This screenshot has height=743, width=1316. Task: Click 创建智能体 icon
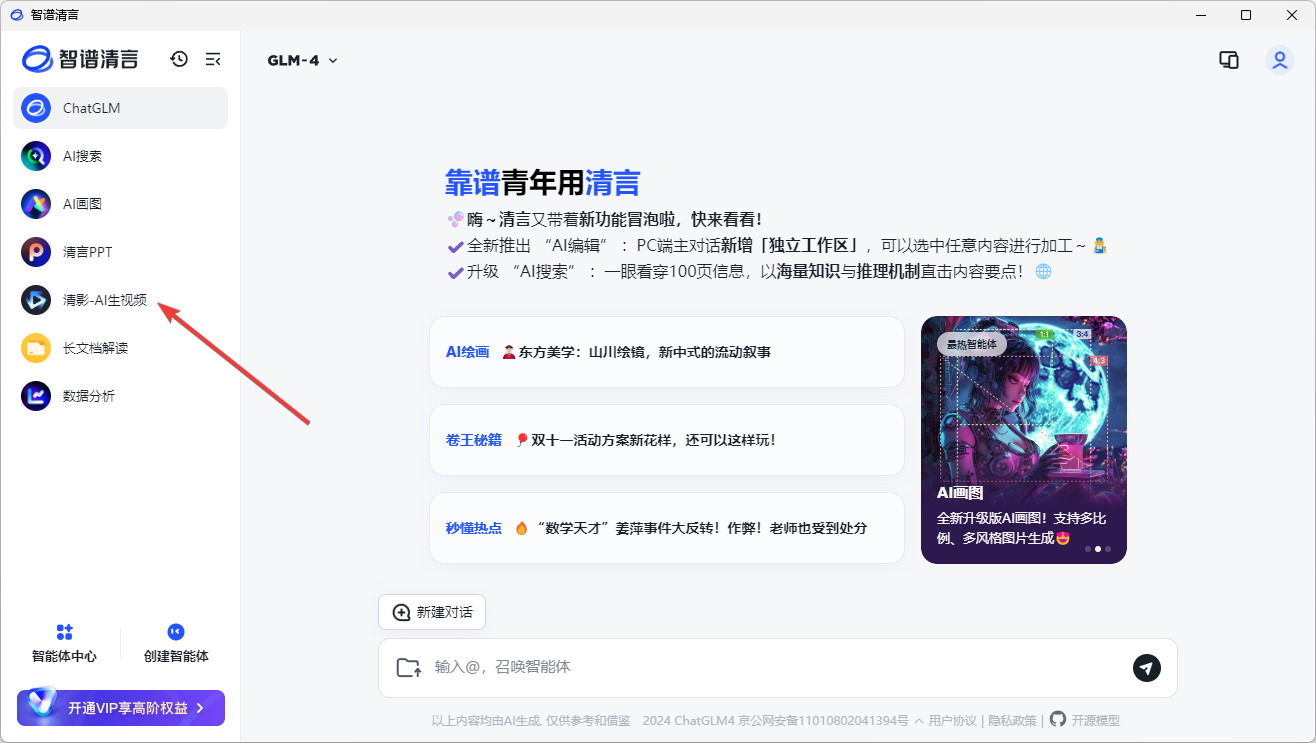[x=176, y=632]
